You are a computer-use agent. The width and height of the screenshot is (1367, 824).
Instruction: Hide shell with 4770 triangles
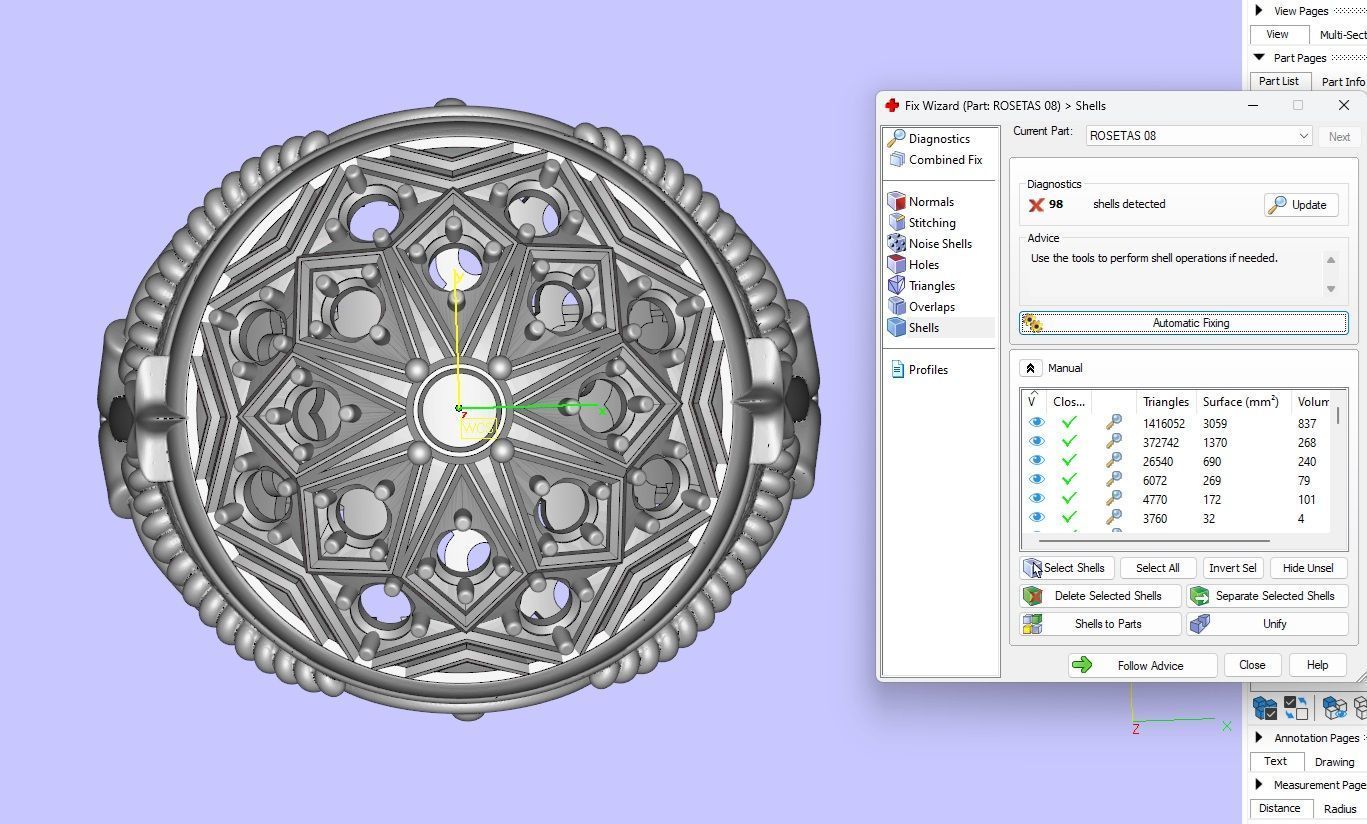[x=1036, y=500]
